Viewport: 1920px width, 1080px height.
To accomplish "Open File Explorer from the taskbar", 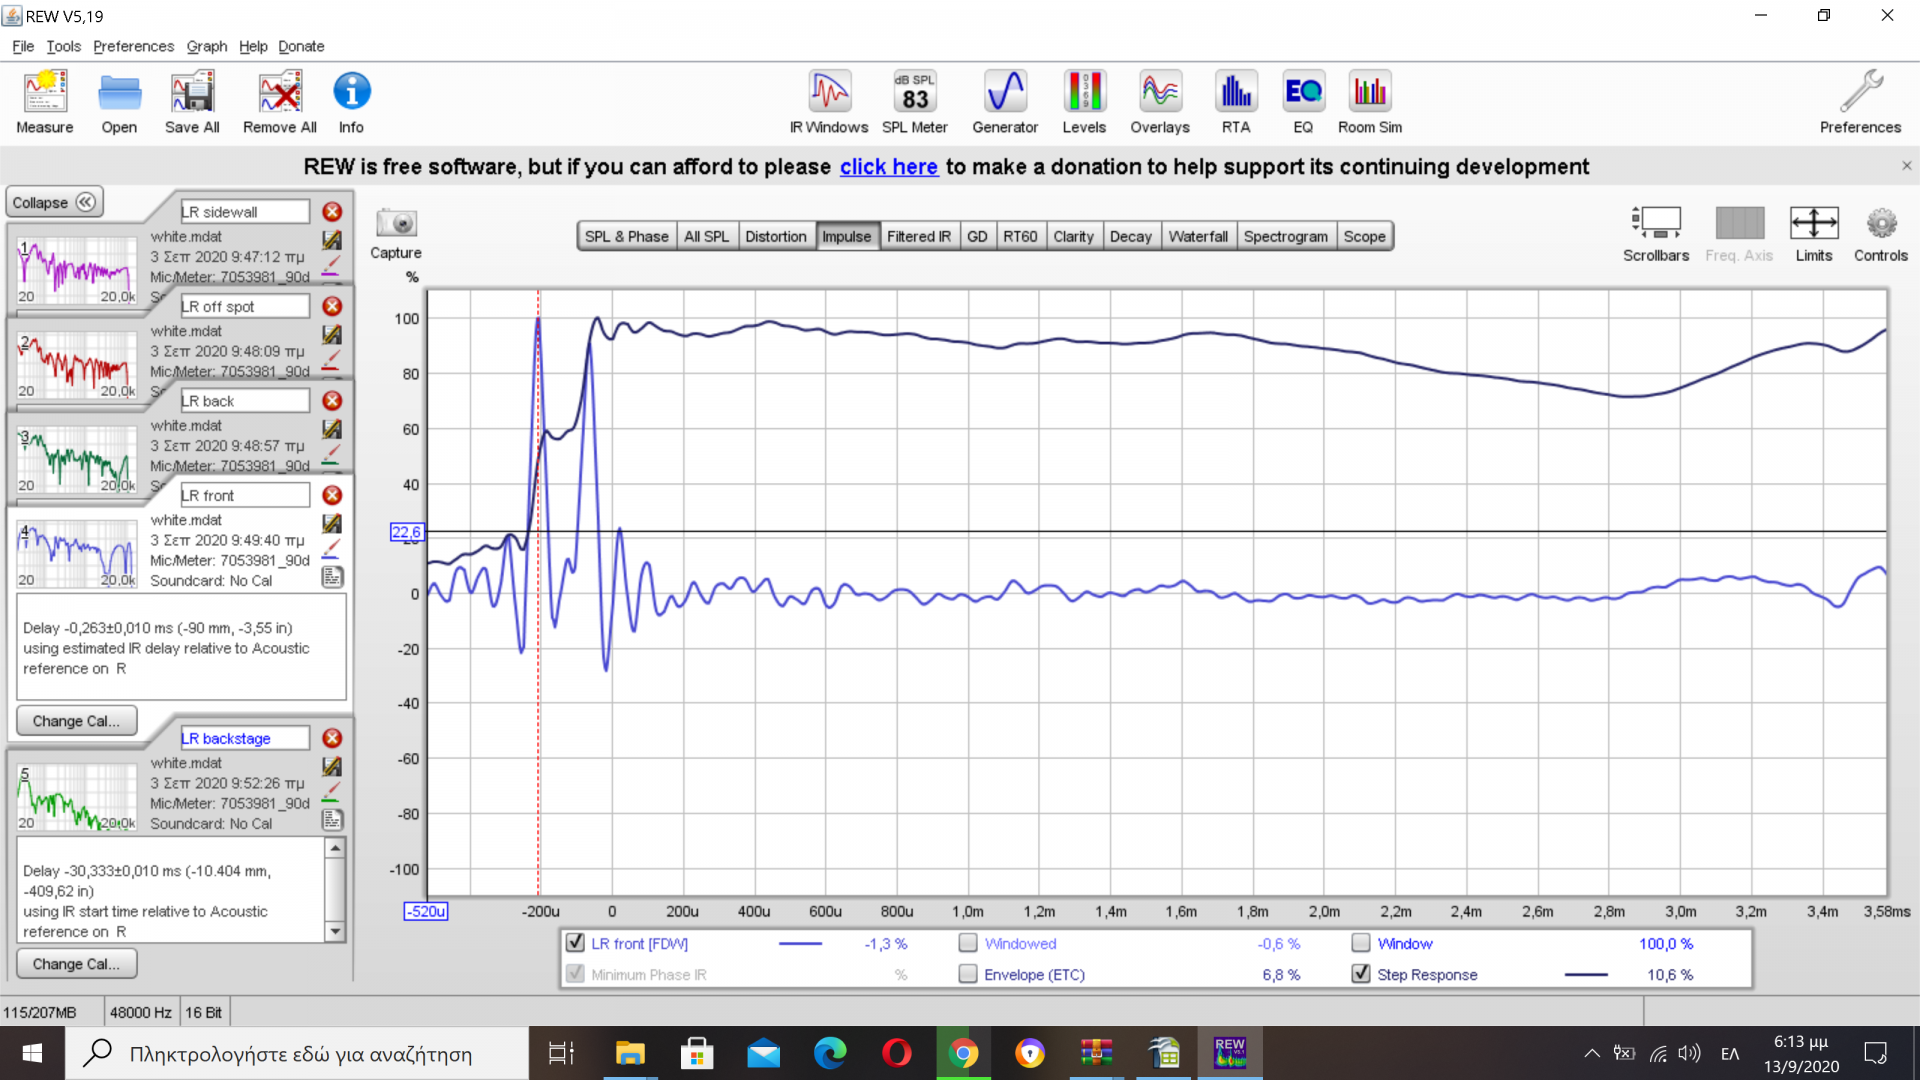I will coord(630,1053).
